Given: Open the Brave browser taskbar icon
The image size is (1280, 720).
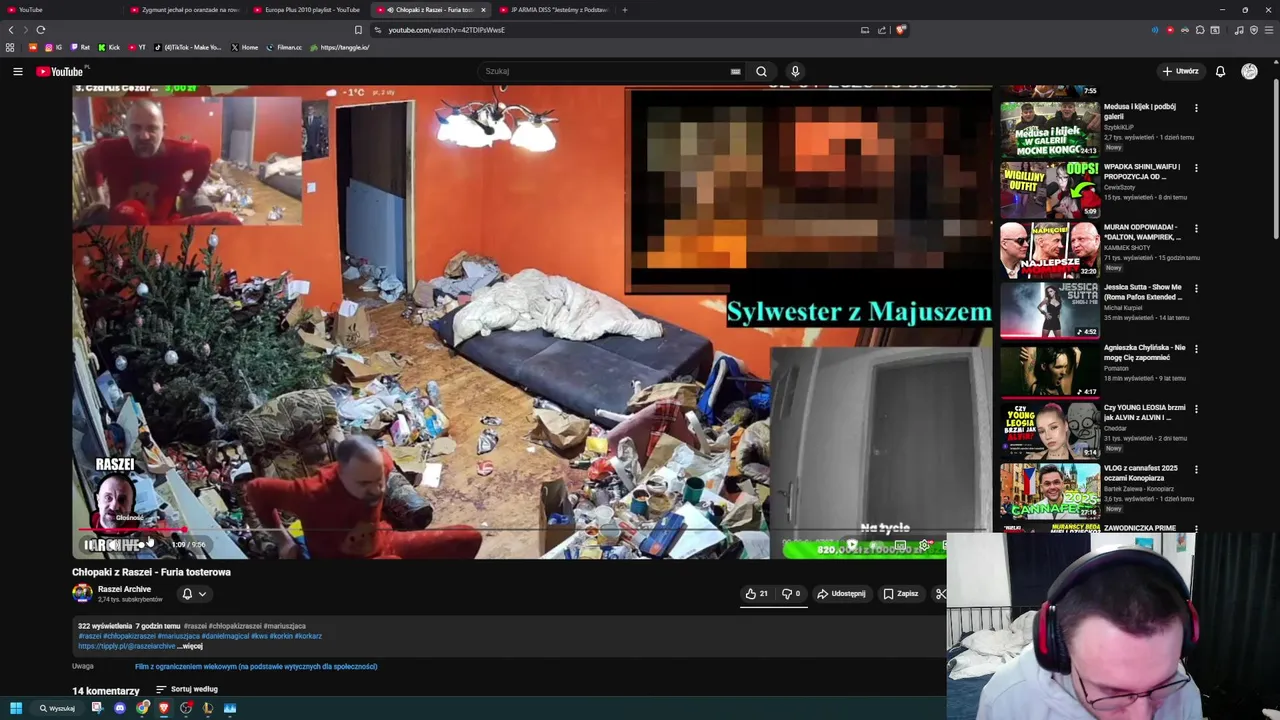Looking at the screenshot, I should point(164,708).
